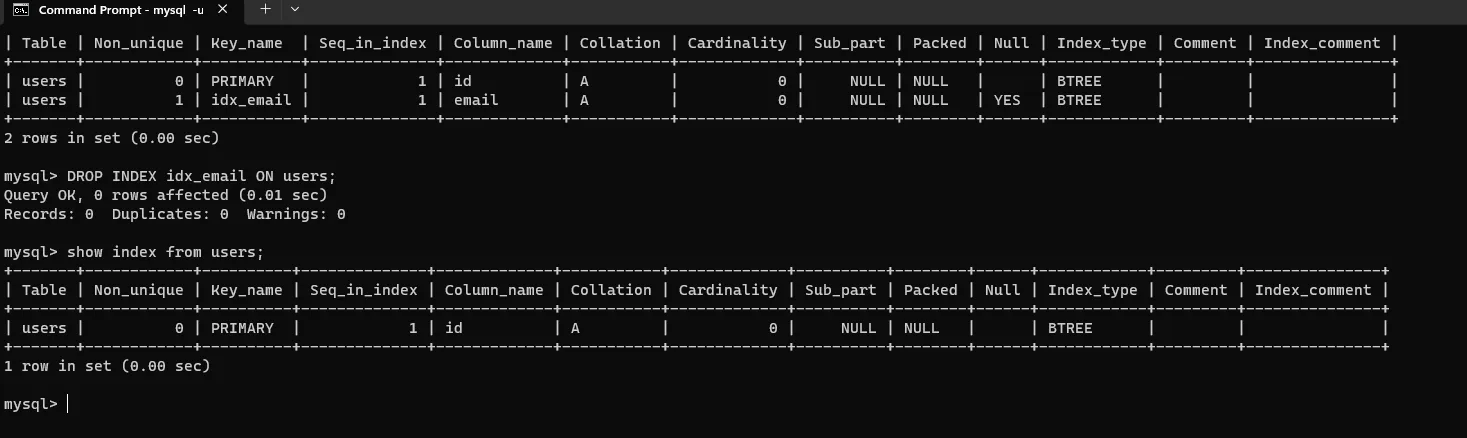Screen dimensions: 1467x438
Task: Click the "Records: 0" text
Action: [x=49, y=214]
